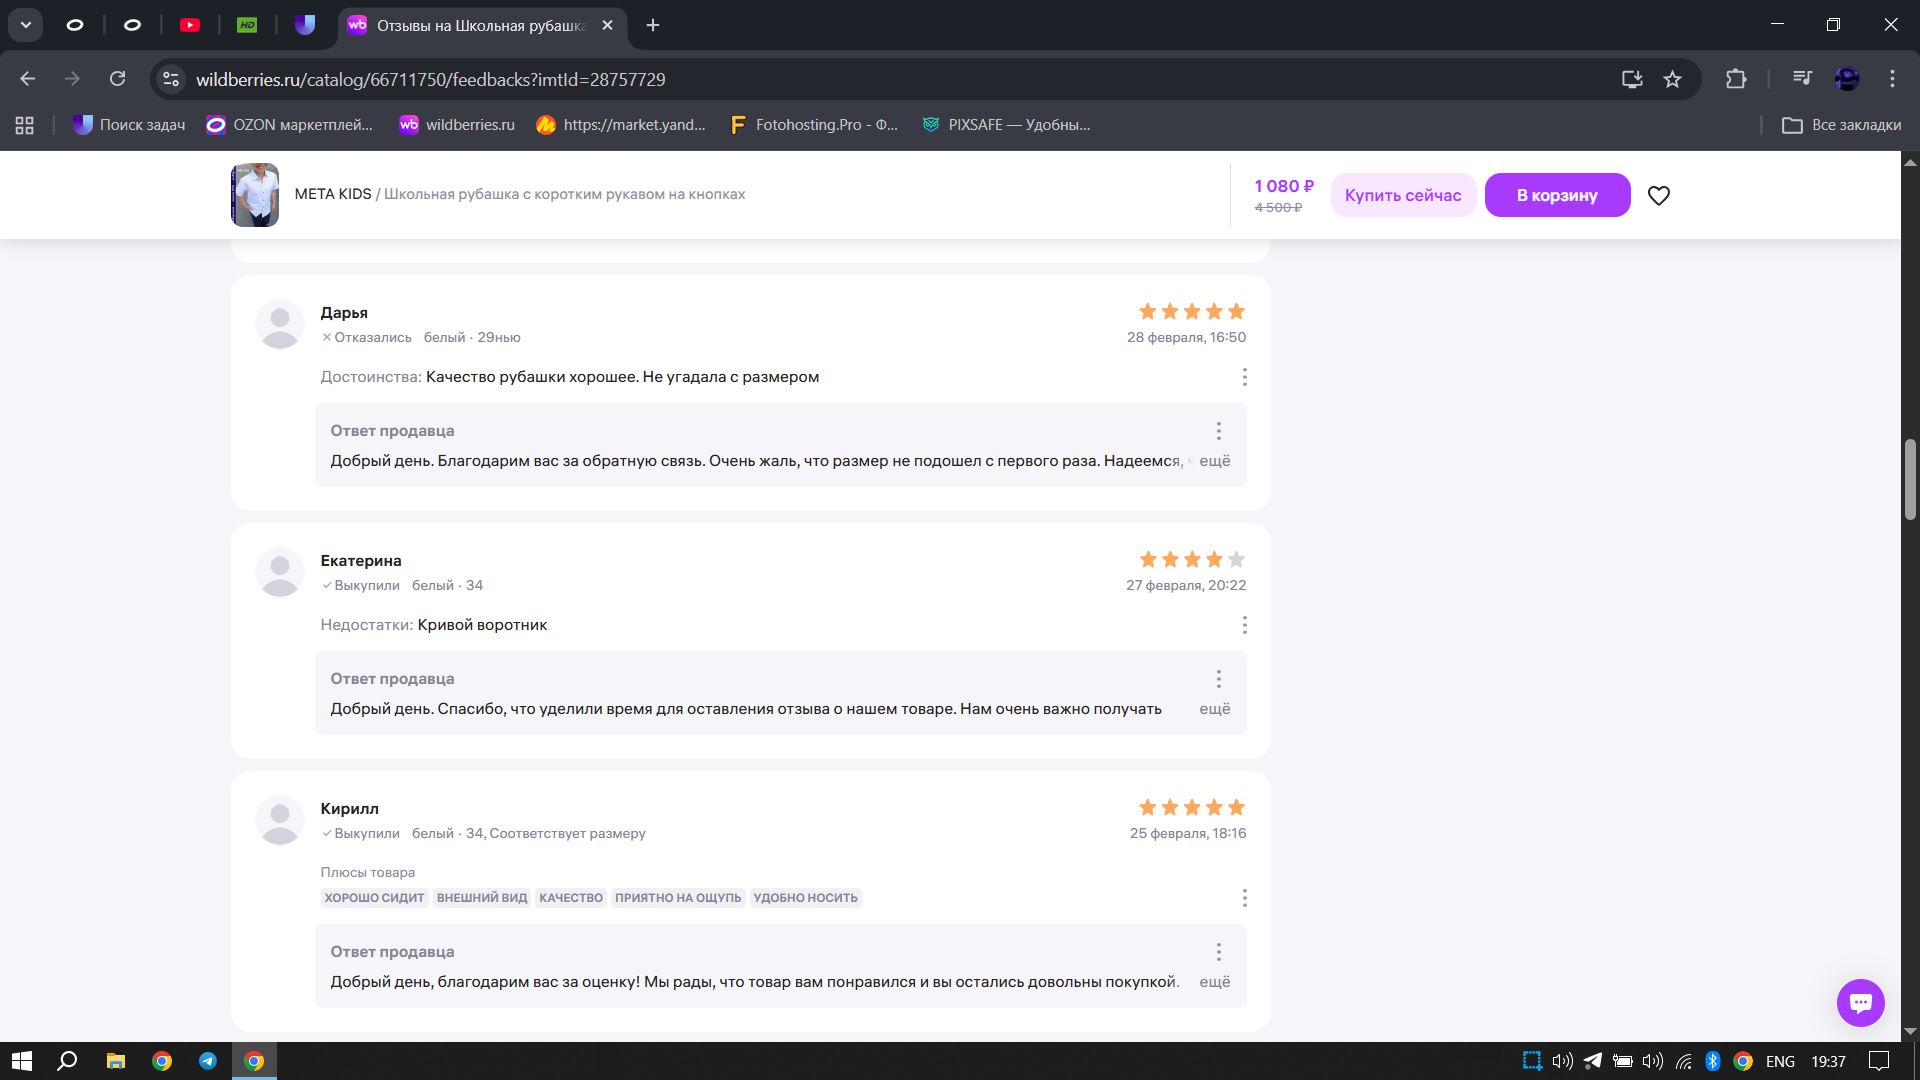
Task: Open product thumbnail of white shirt
Action: [x=255, y=195]
